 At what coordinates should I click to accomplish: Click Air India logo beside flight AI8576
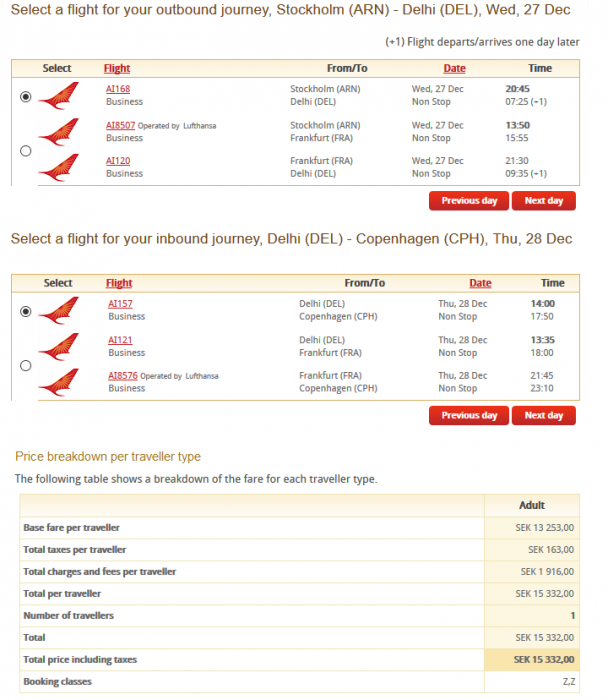pos(58,382)
